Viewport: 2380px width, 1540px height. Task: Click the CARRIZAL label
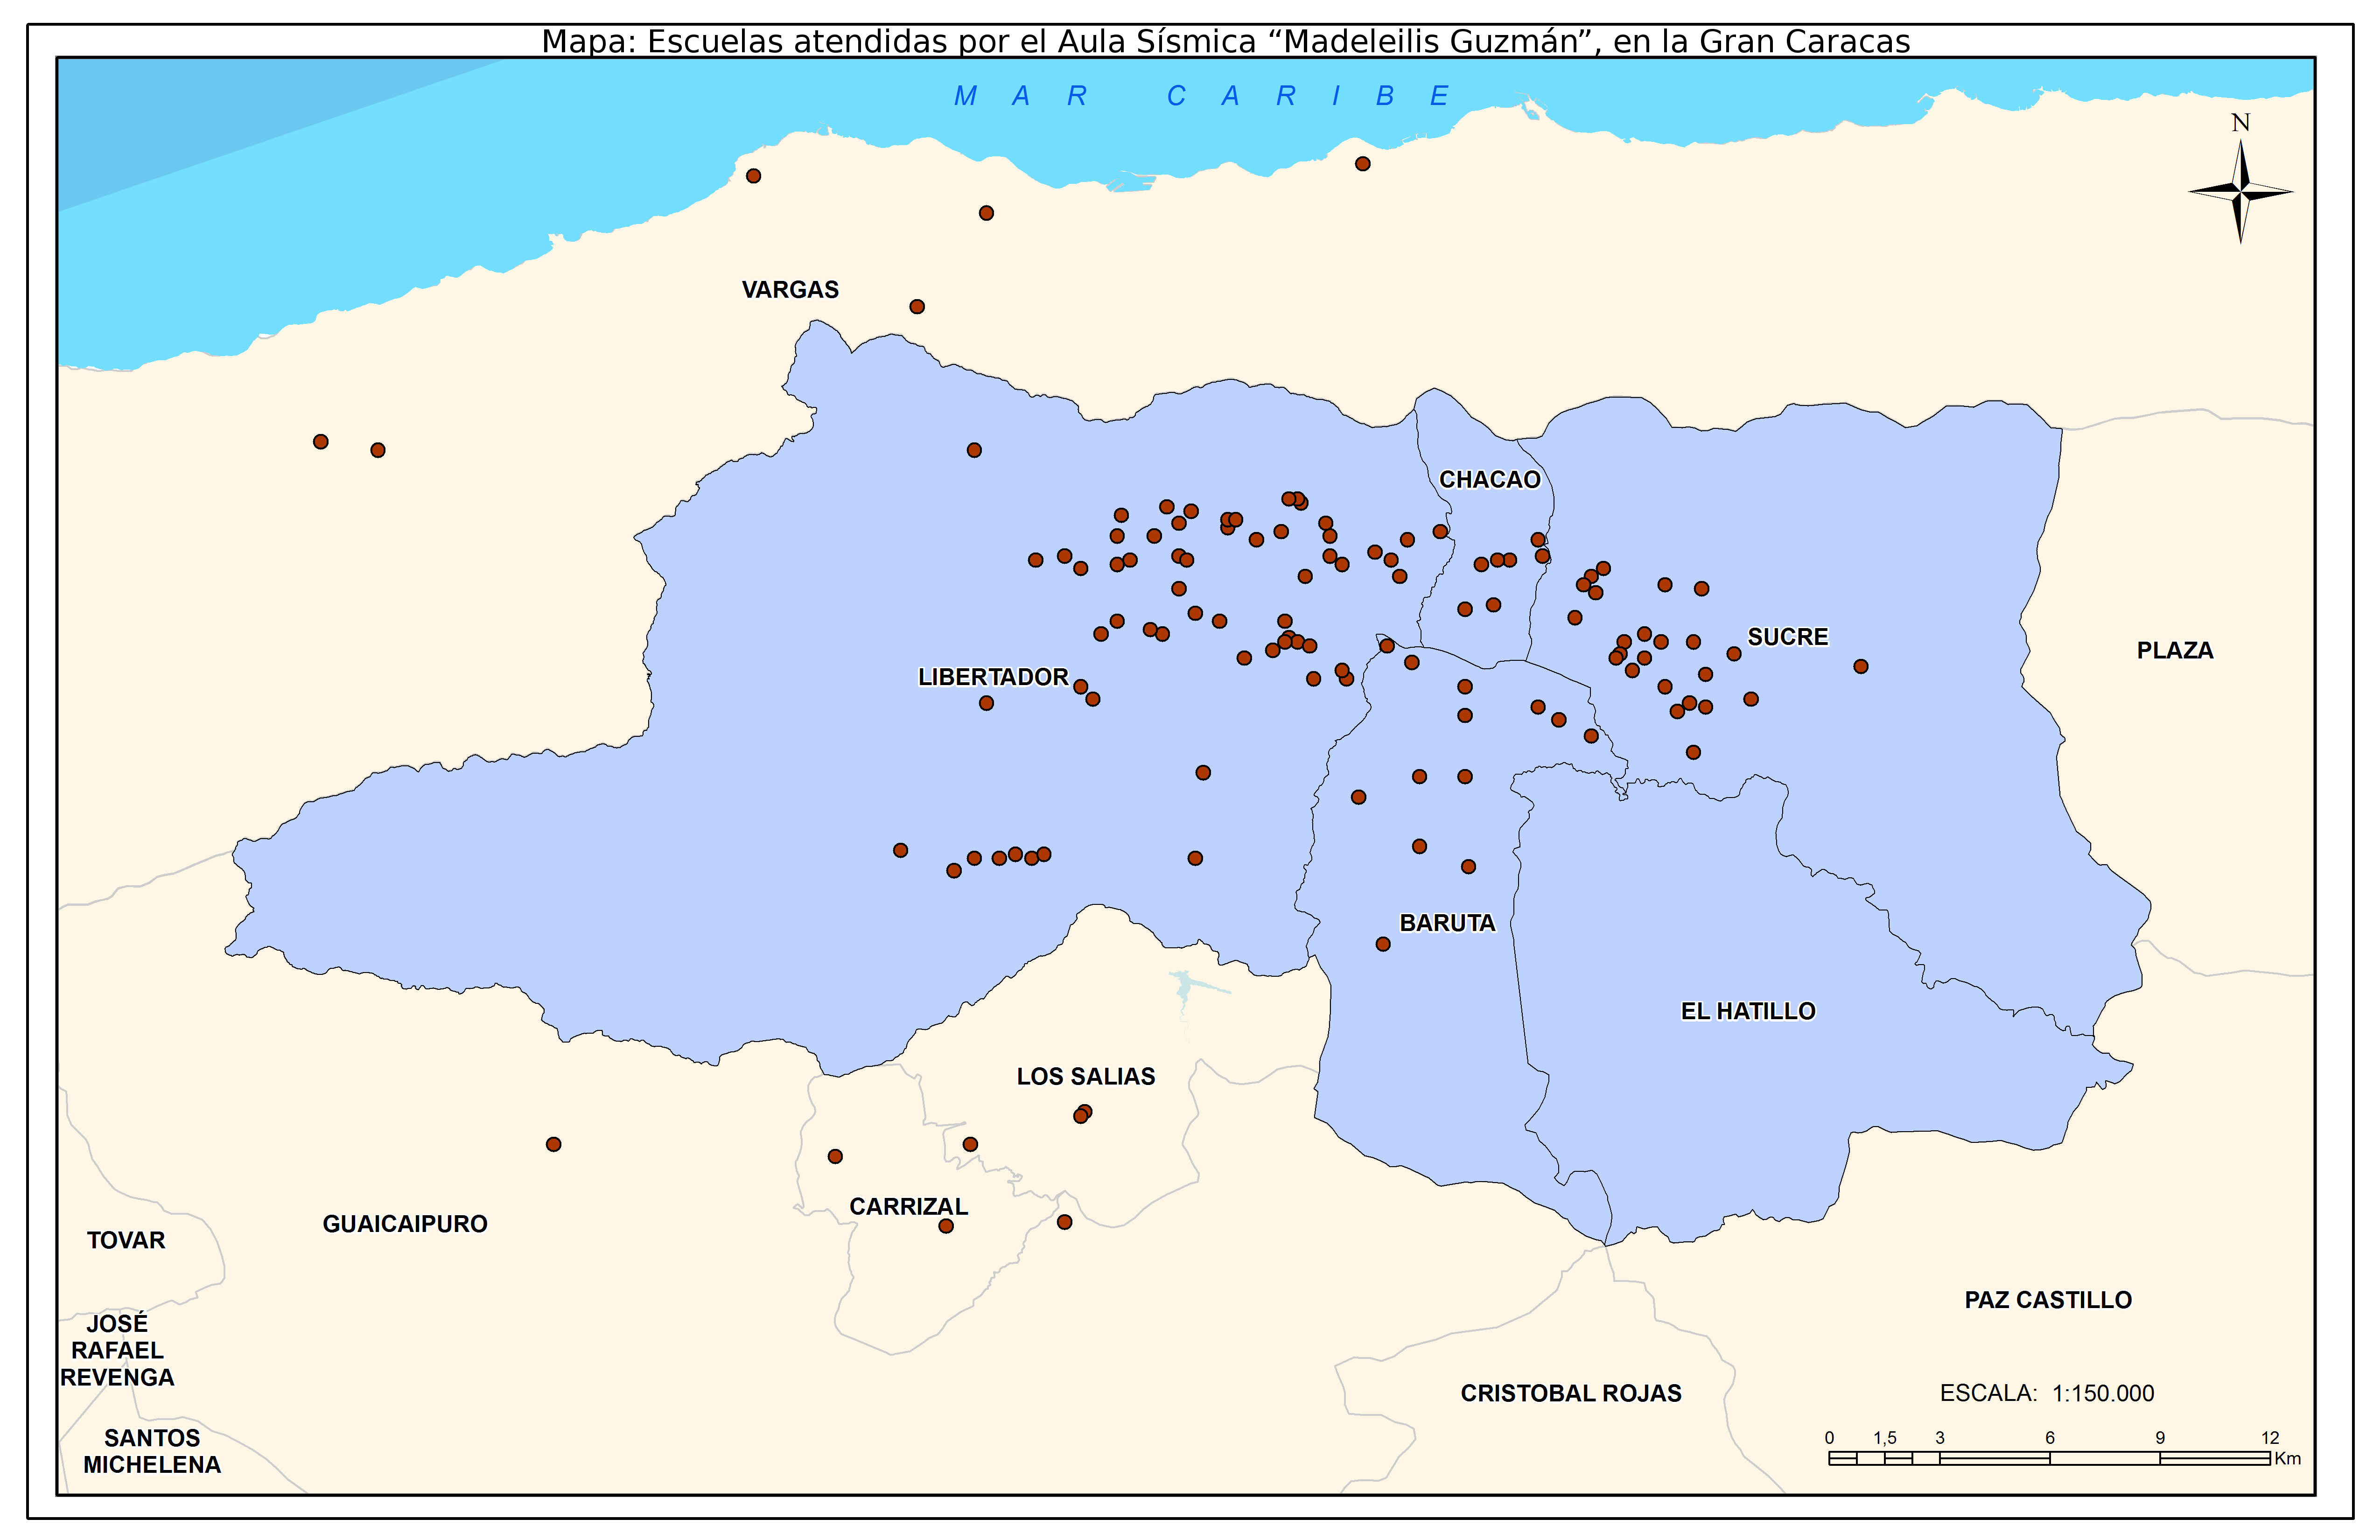pos(908,1206)
